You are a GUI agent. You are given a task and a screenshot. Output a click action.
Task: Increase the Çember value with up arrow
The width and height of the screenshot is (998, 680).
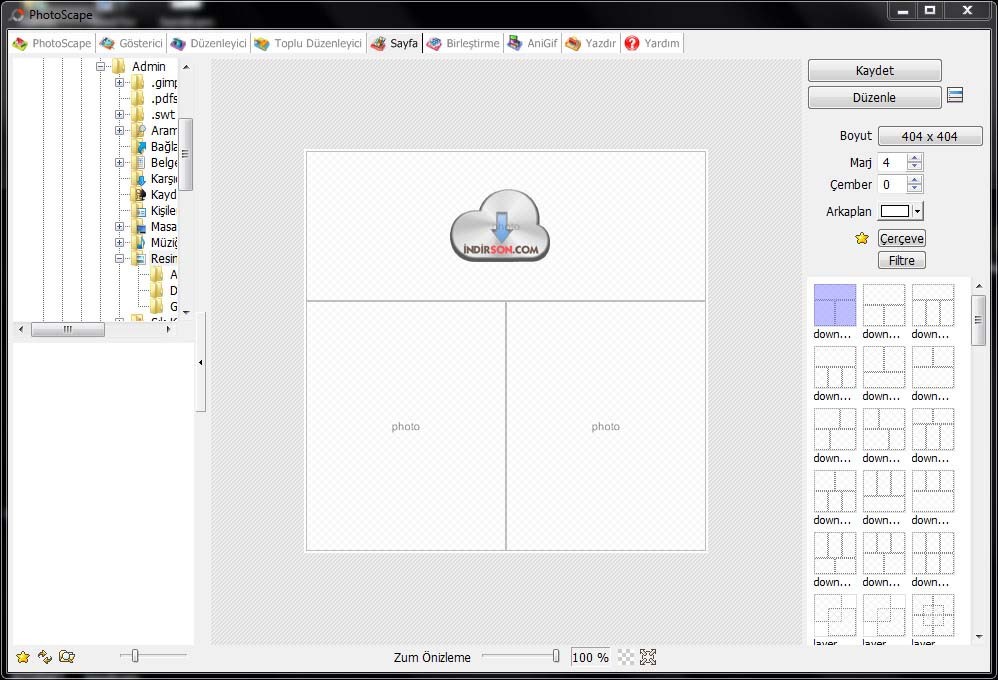pos(915,180)
